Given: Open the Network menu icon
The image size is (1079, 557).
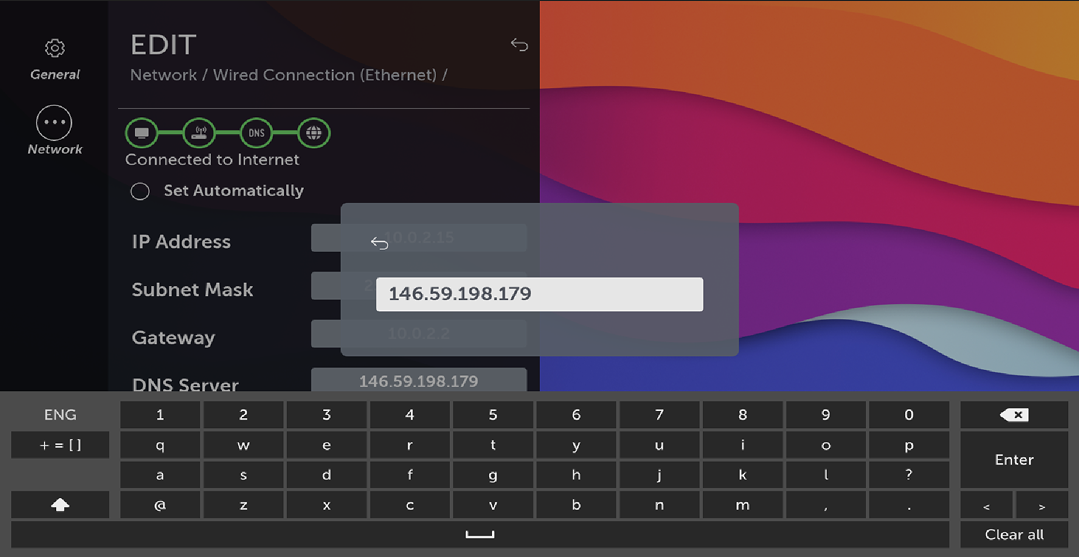Looking at the screenshot, I should [55, 124].
